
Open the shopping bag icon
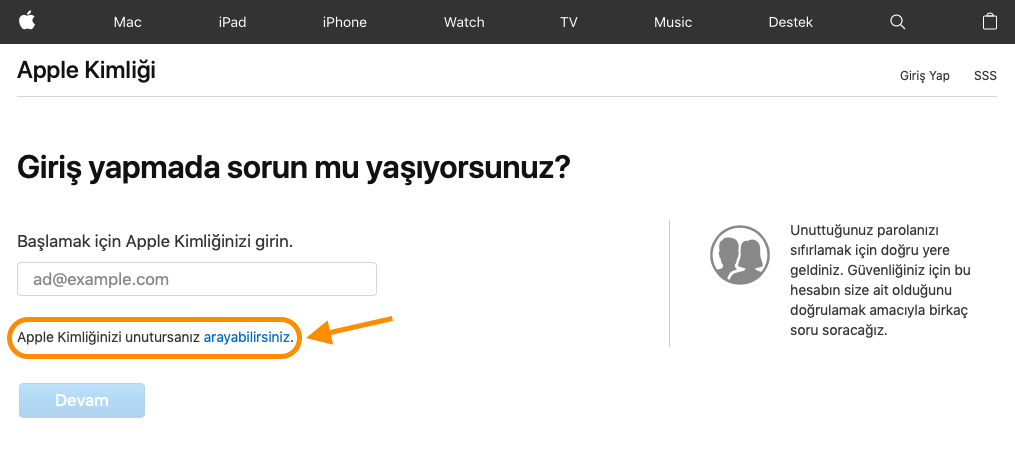click(x=990, y=22)
